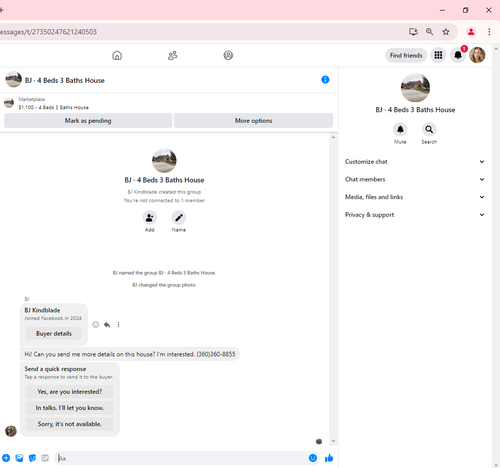React to BJ Kindblade message with emoji icon

point(96,325)
